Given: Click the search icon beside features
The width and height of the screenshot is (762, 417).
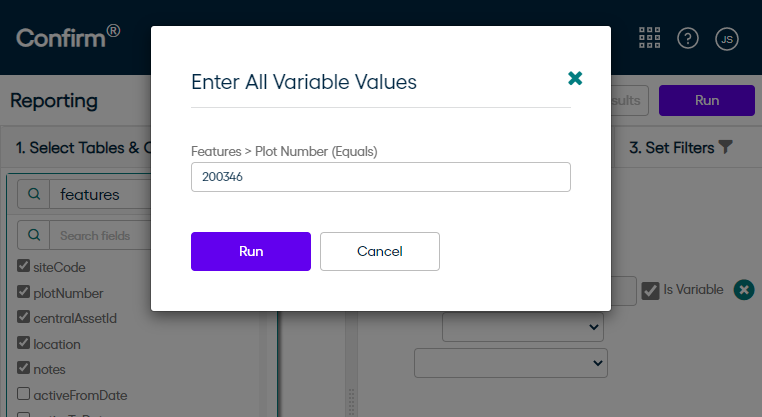Looking at the screenshot, I should tap(34, 194).
